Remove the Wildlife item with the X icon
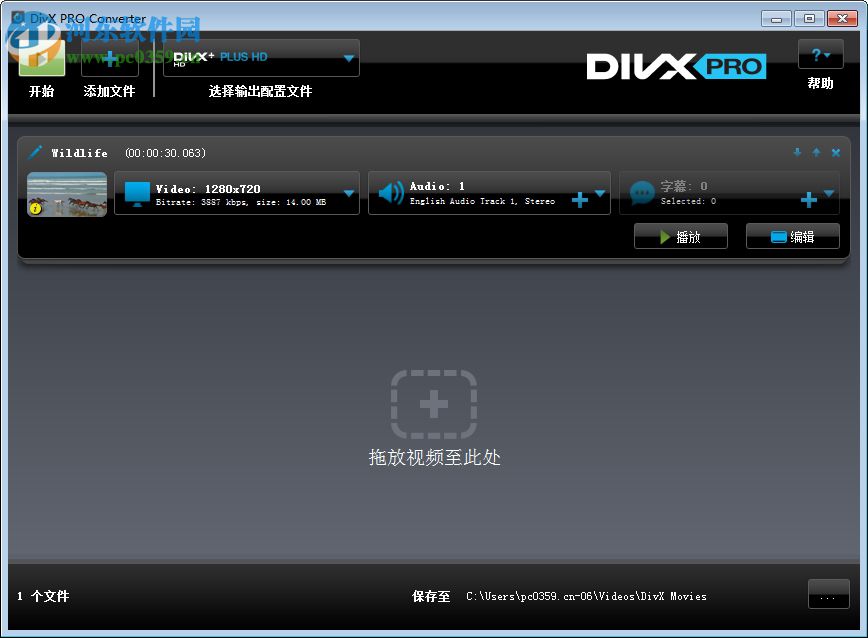This screenshot has height=638, width=868. [835, 152]
